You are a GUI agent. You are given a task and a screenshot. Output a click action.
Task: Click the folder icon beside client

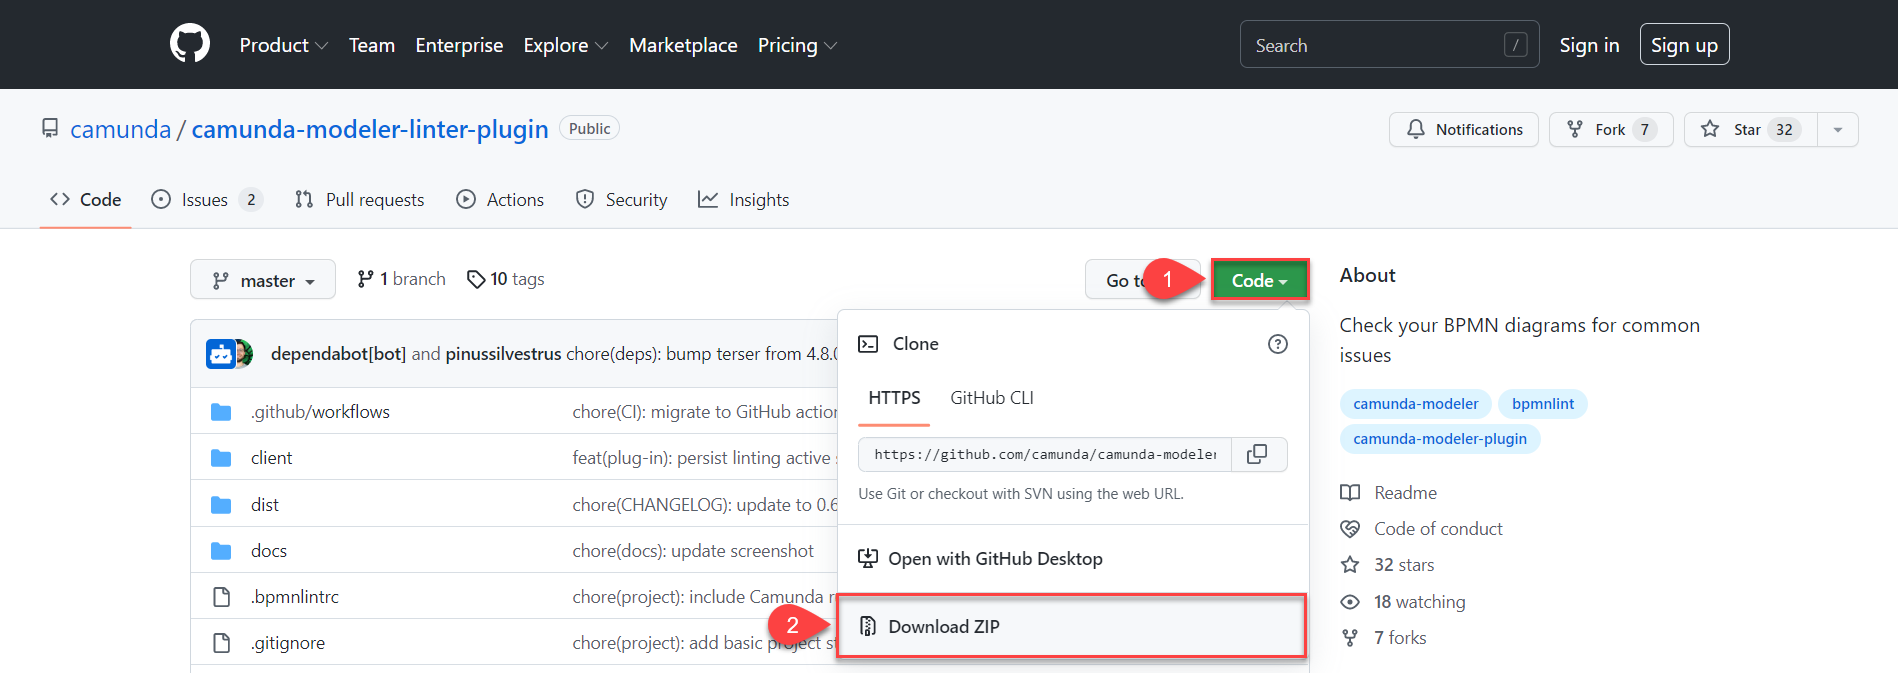tap(221, 458)
